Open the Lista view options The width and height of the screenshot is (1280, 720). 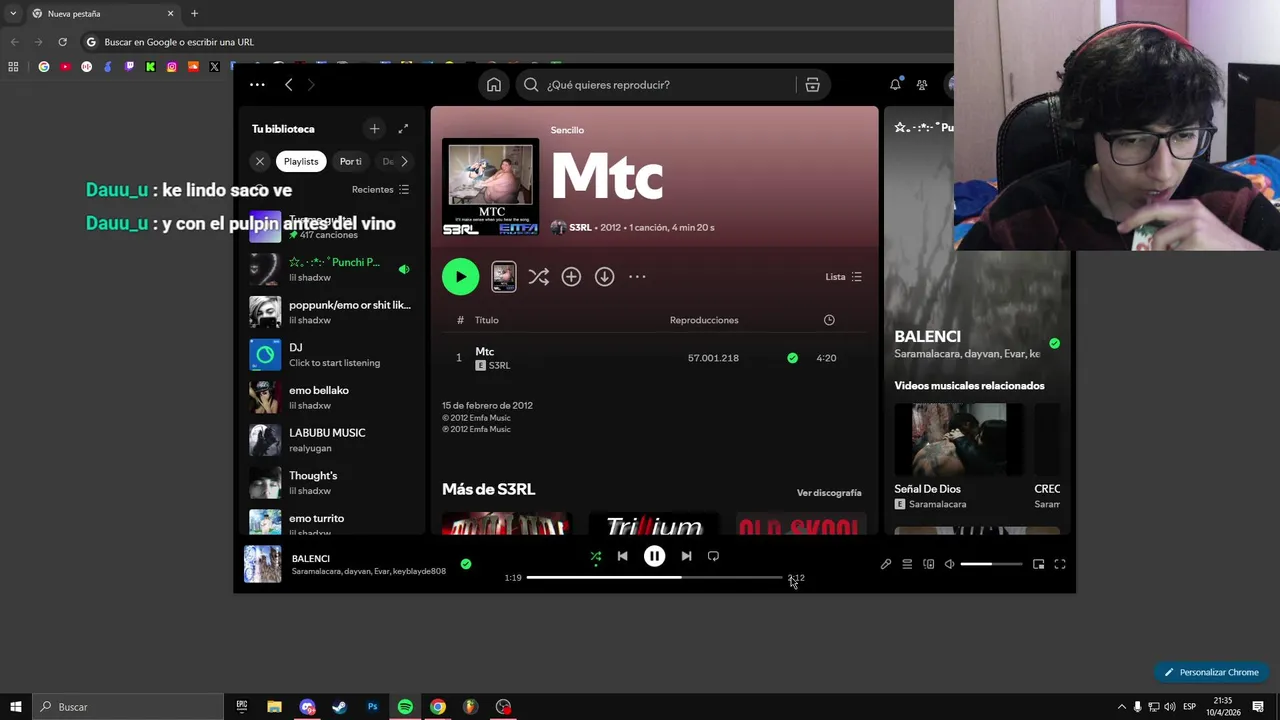(843, 277)
